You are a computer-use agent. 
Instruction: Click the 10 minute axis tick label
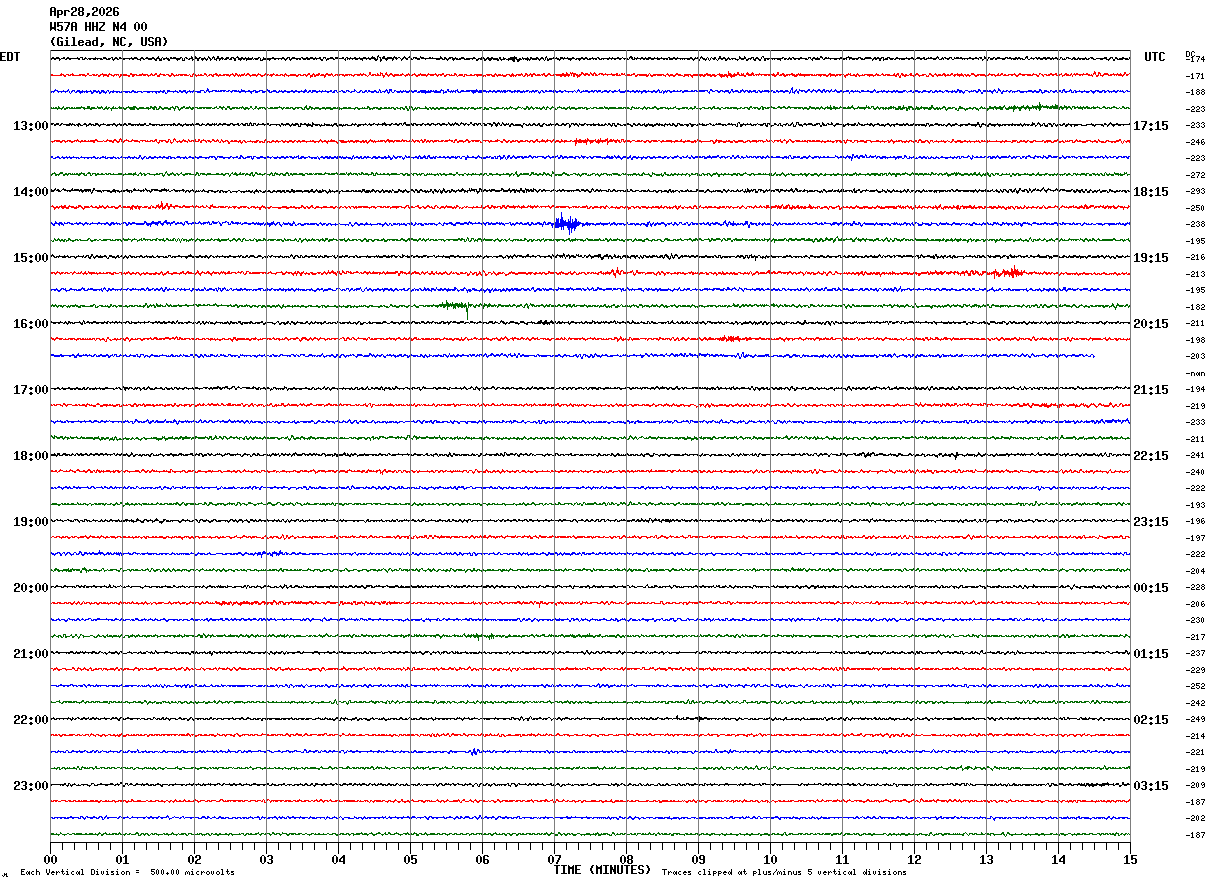pos(770,860)
